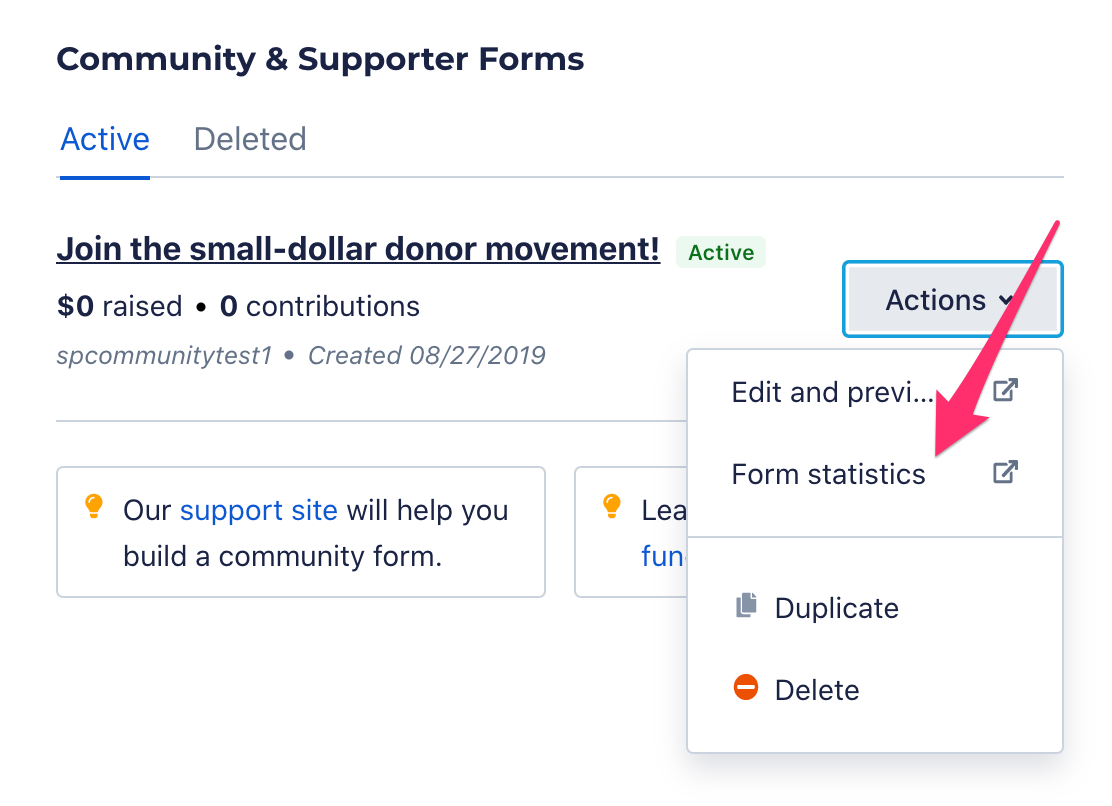
Task: Open the Actions dropdown button
Action: point(952,299)
